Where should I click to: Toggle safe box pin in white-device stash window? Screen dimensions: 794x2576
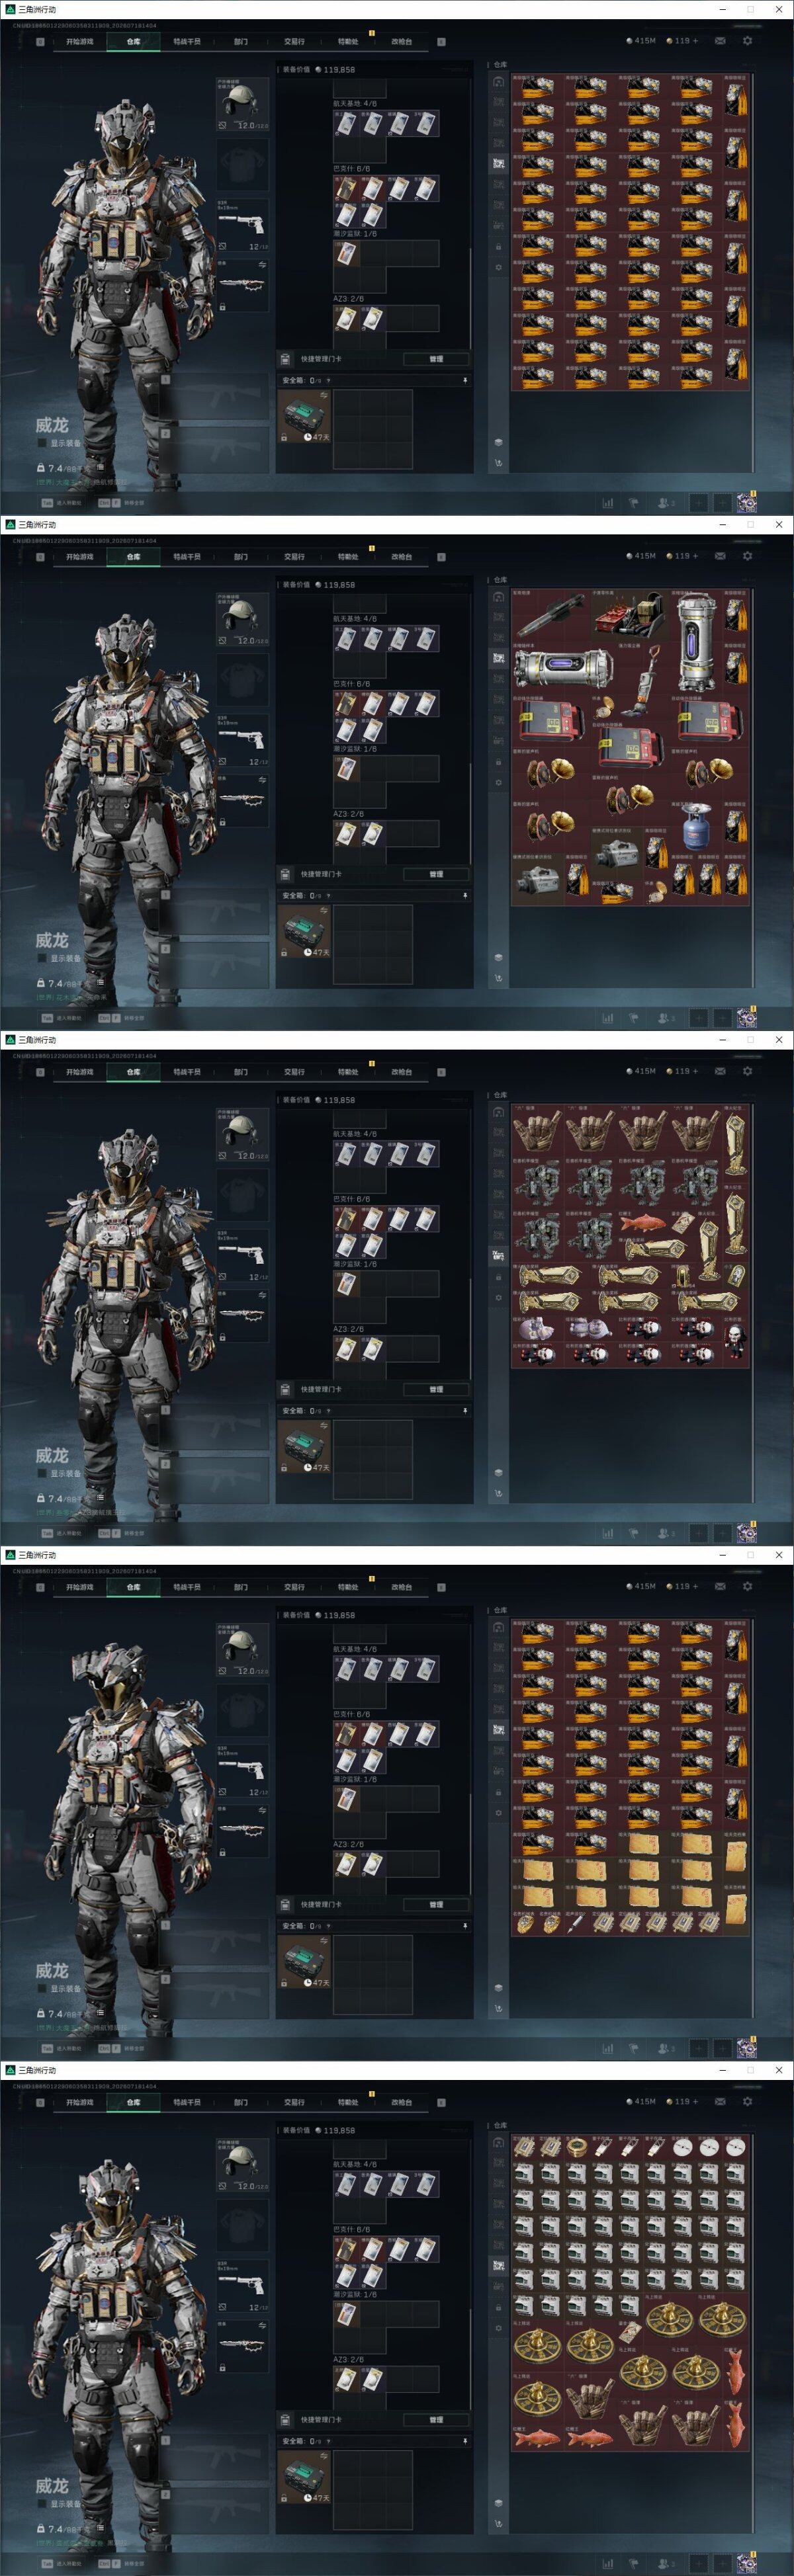click(465, 2441)
